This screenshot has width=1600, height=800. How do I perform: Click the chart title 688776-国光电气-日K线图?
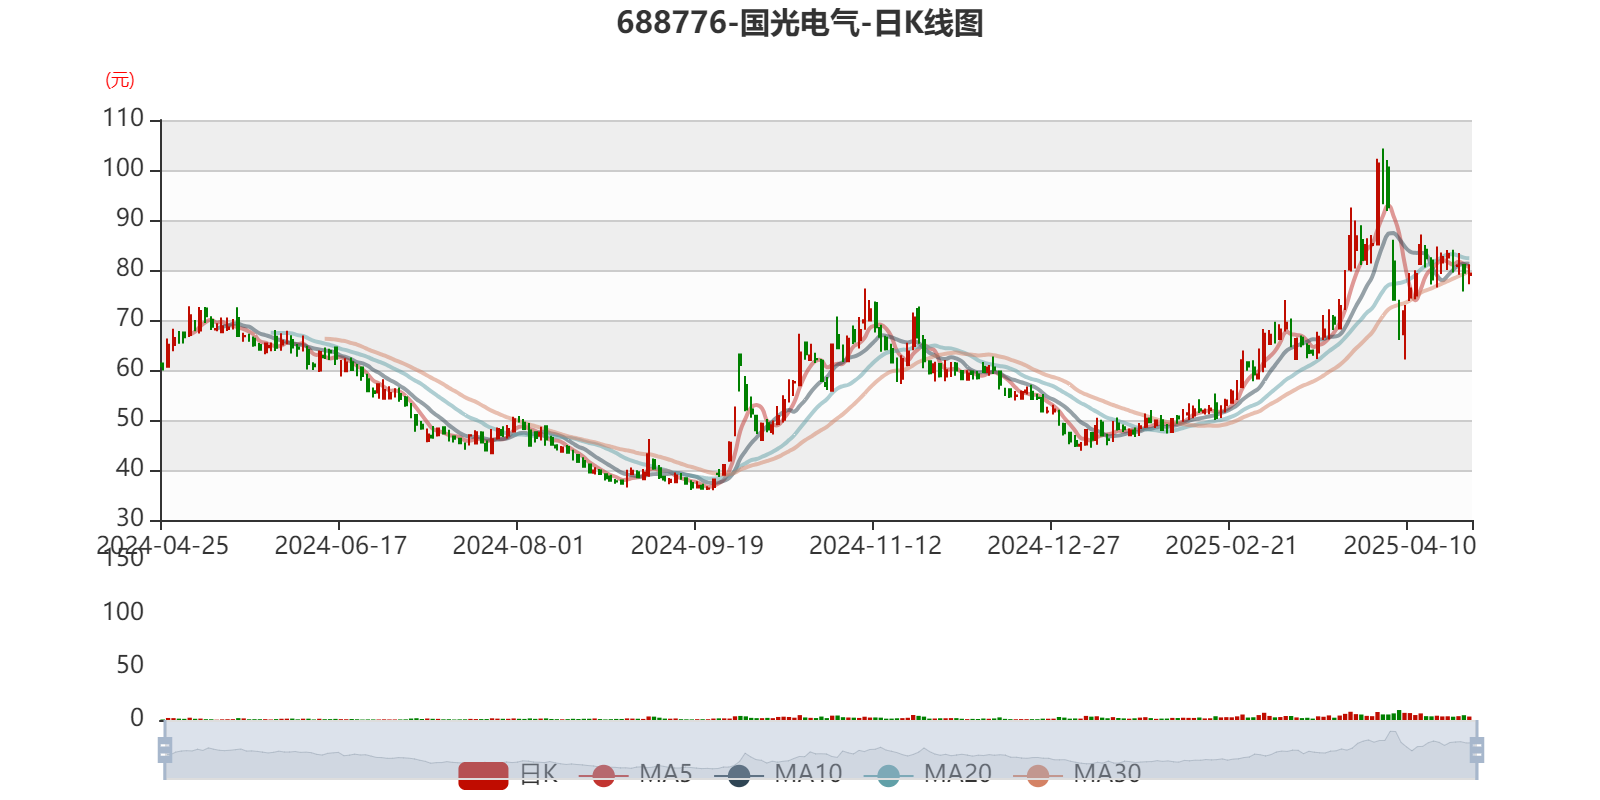(x=800, y=23)
